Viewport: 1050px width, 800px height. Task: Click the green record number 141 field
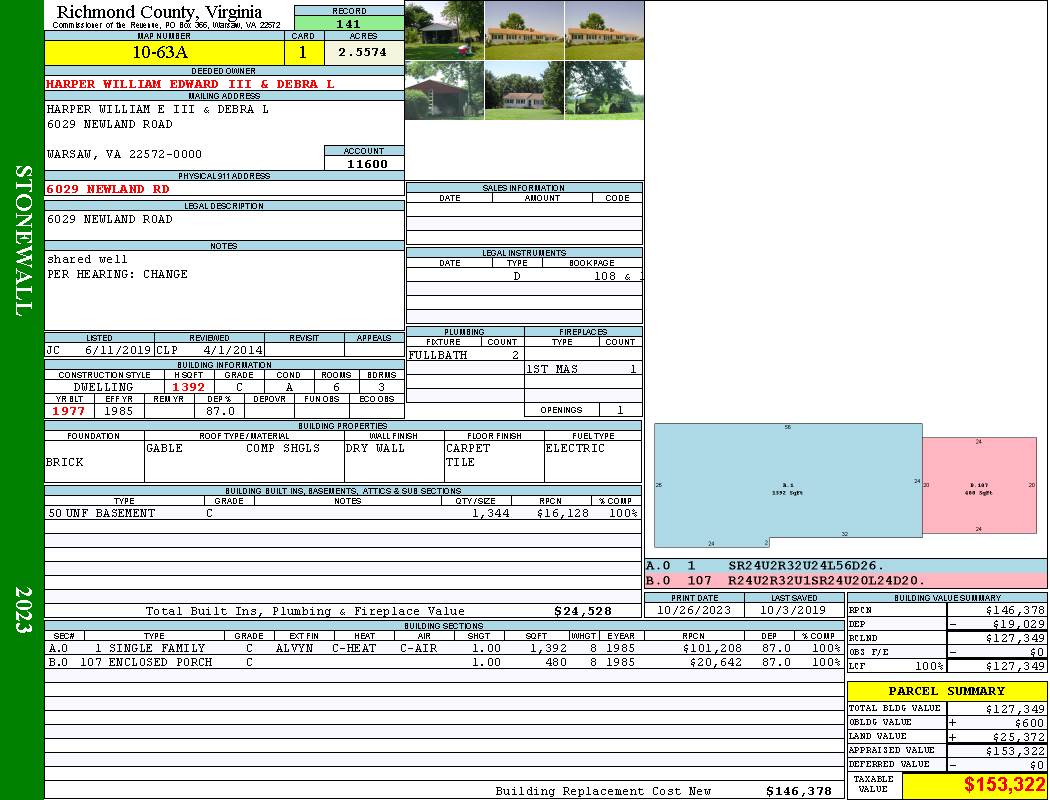[x=349, y=24]
